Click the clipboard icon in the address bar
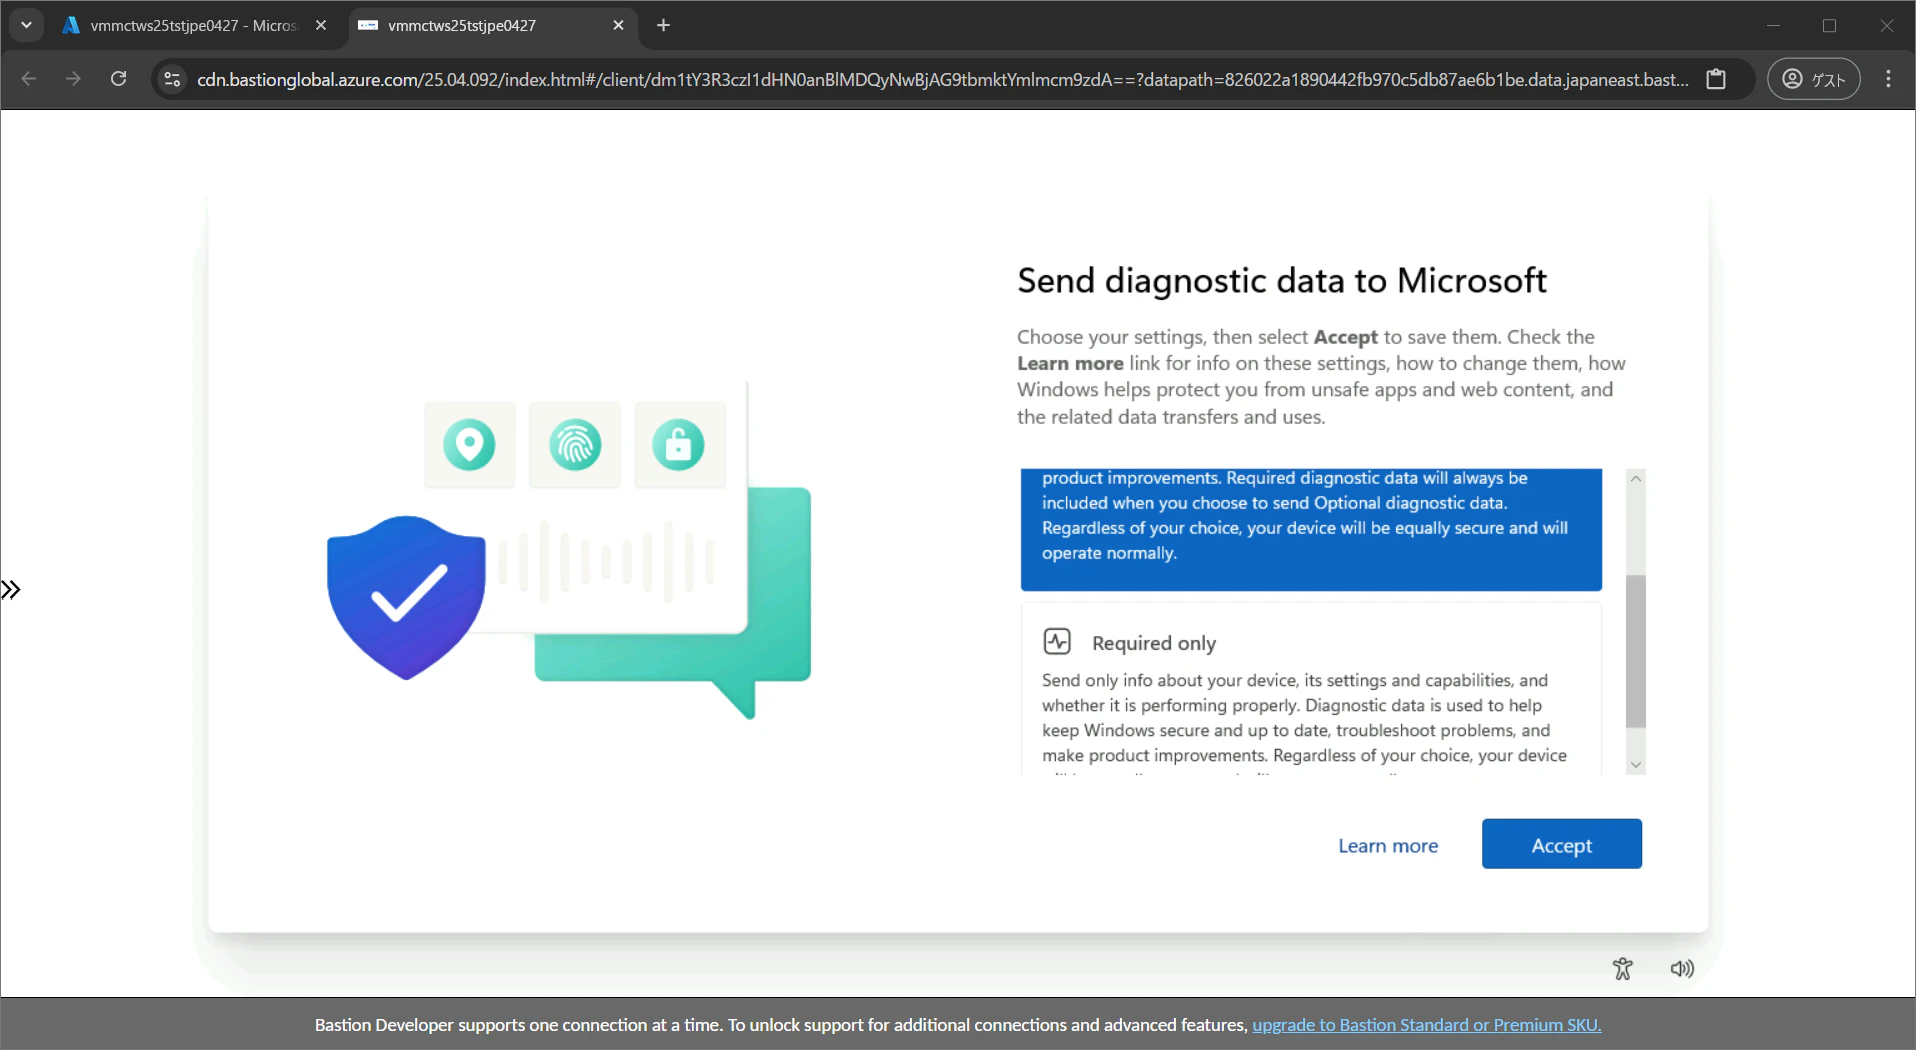1916x1050 pixels. [x=1716, y=79]
